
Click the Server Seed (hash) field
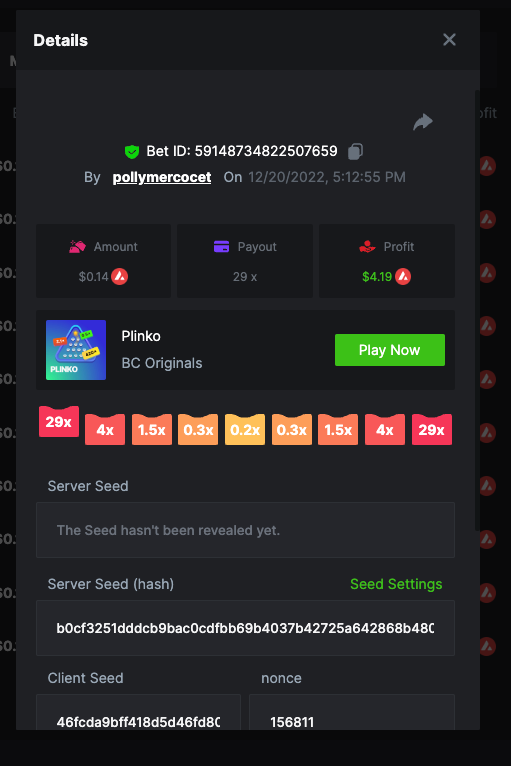pos(245,628)
